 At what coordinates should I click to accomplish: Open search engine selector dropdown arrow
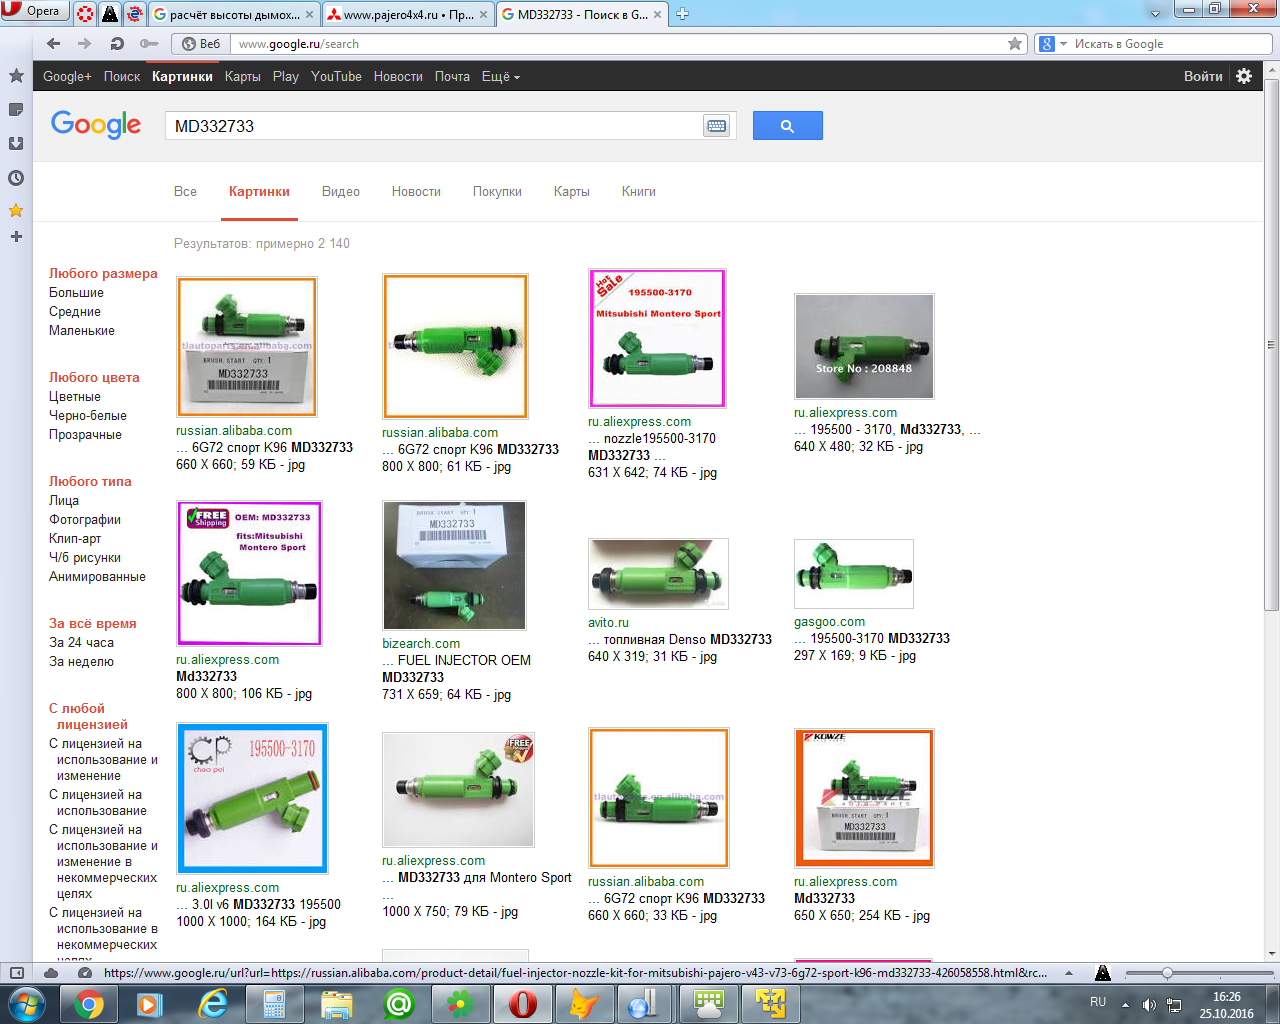[x=1064, y=44]
